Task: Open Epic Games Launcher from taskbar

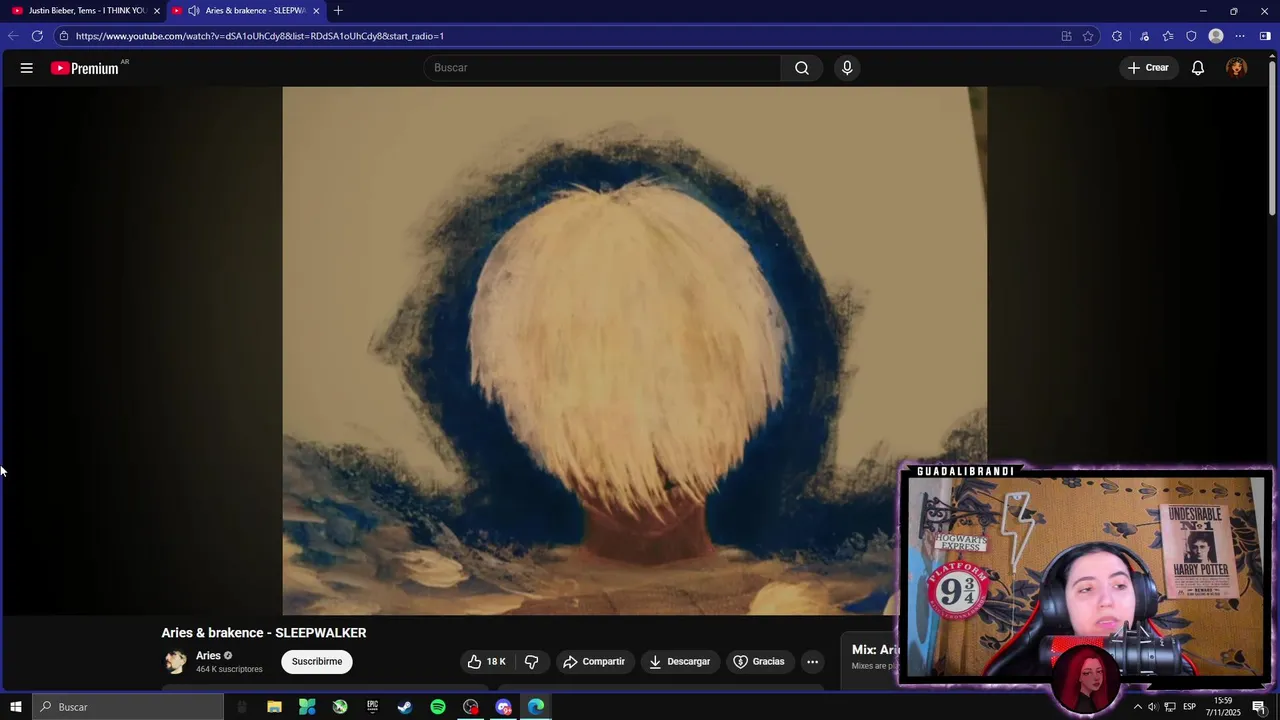Action: (x=372, y=707)
